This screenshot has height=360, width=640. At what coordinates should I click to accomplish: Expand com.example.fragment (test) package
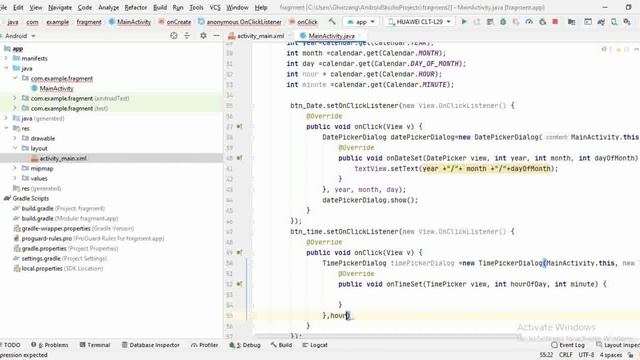[15, 108]
